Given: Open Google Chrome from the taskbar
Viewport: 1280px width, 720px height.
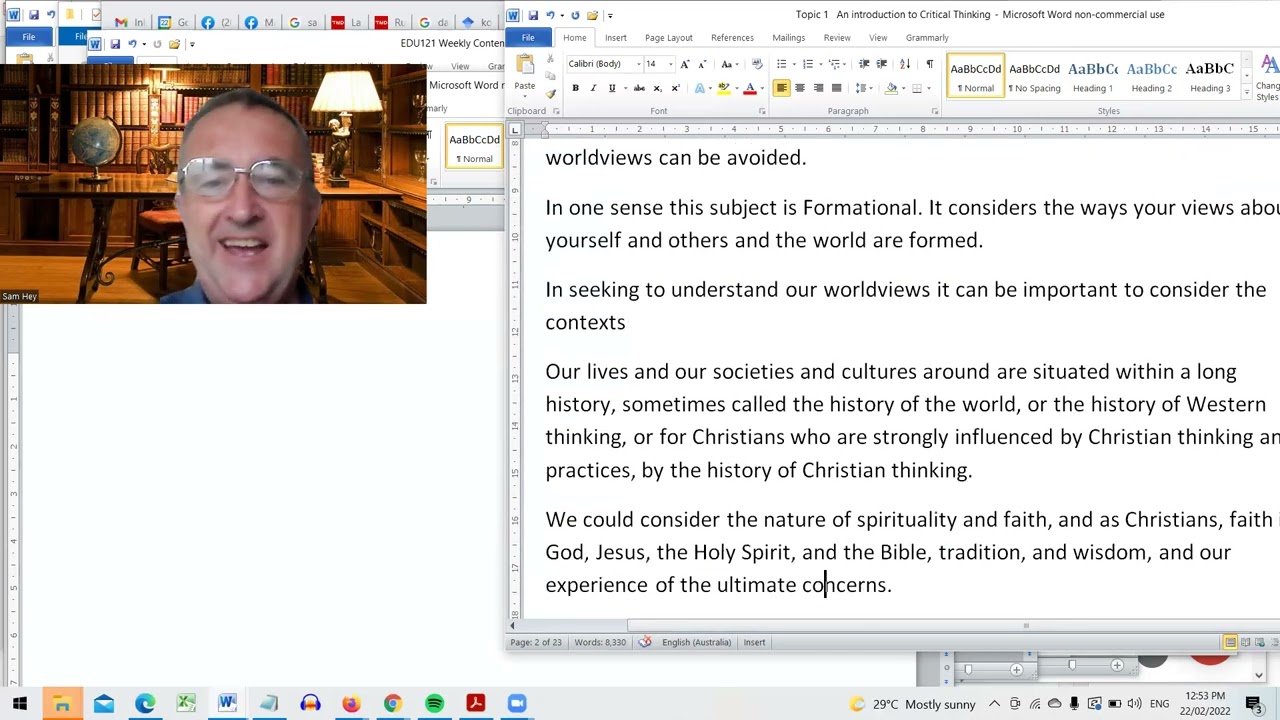Looking at the screenshot, I should (392, 704).
